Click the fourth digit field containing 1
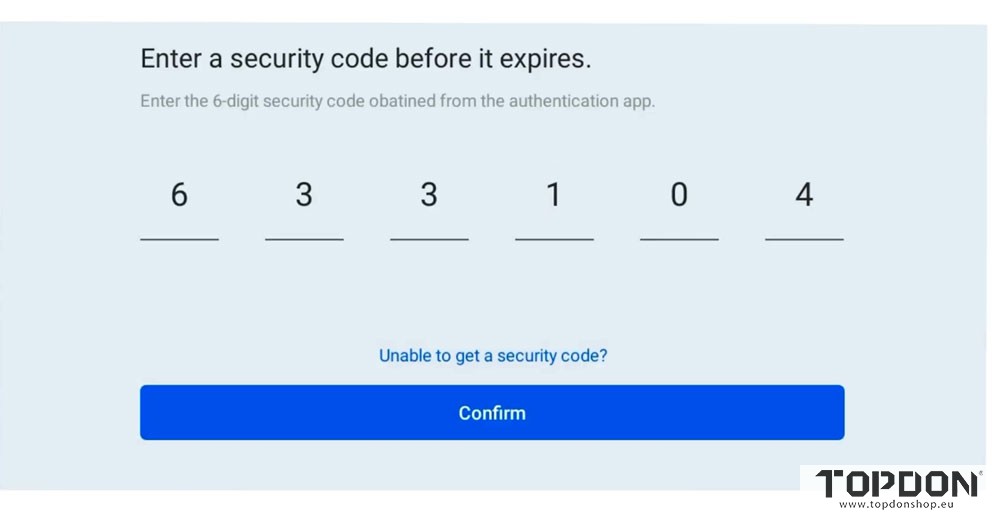Screen dimensions: 1000x515 coord(554,195)
